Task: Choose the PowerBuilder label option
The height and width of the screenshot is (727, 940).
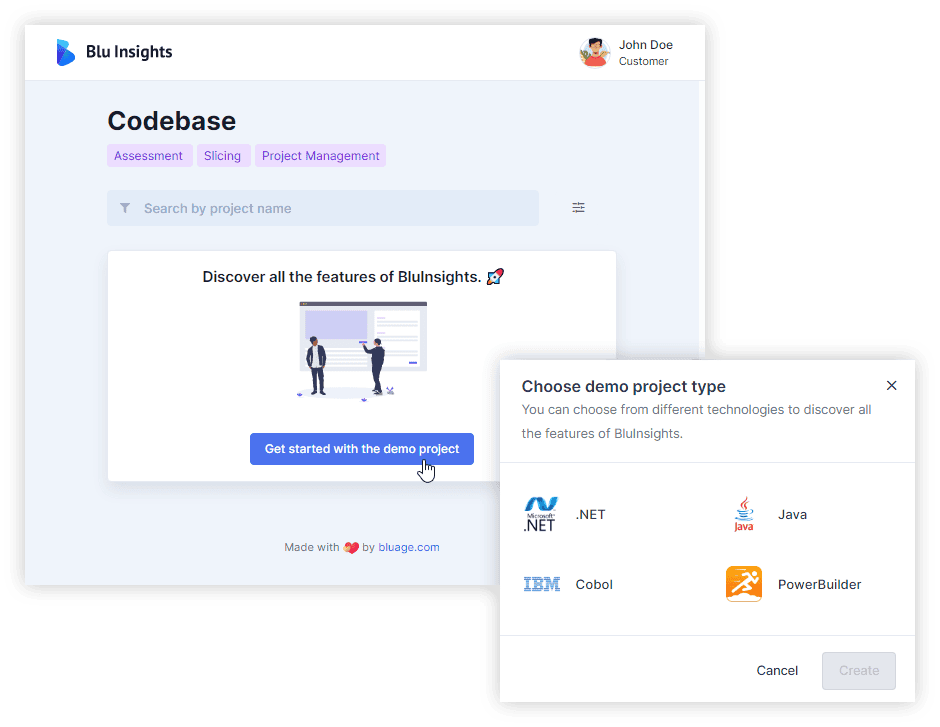Action: pos(820,584)
